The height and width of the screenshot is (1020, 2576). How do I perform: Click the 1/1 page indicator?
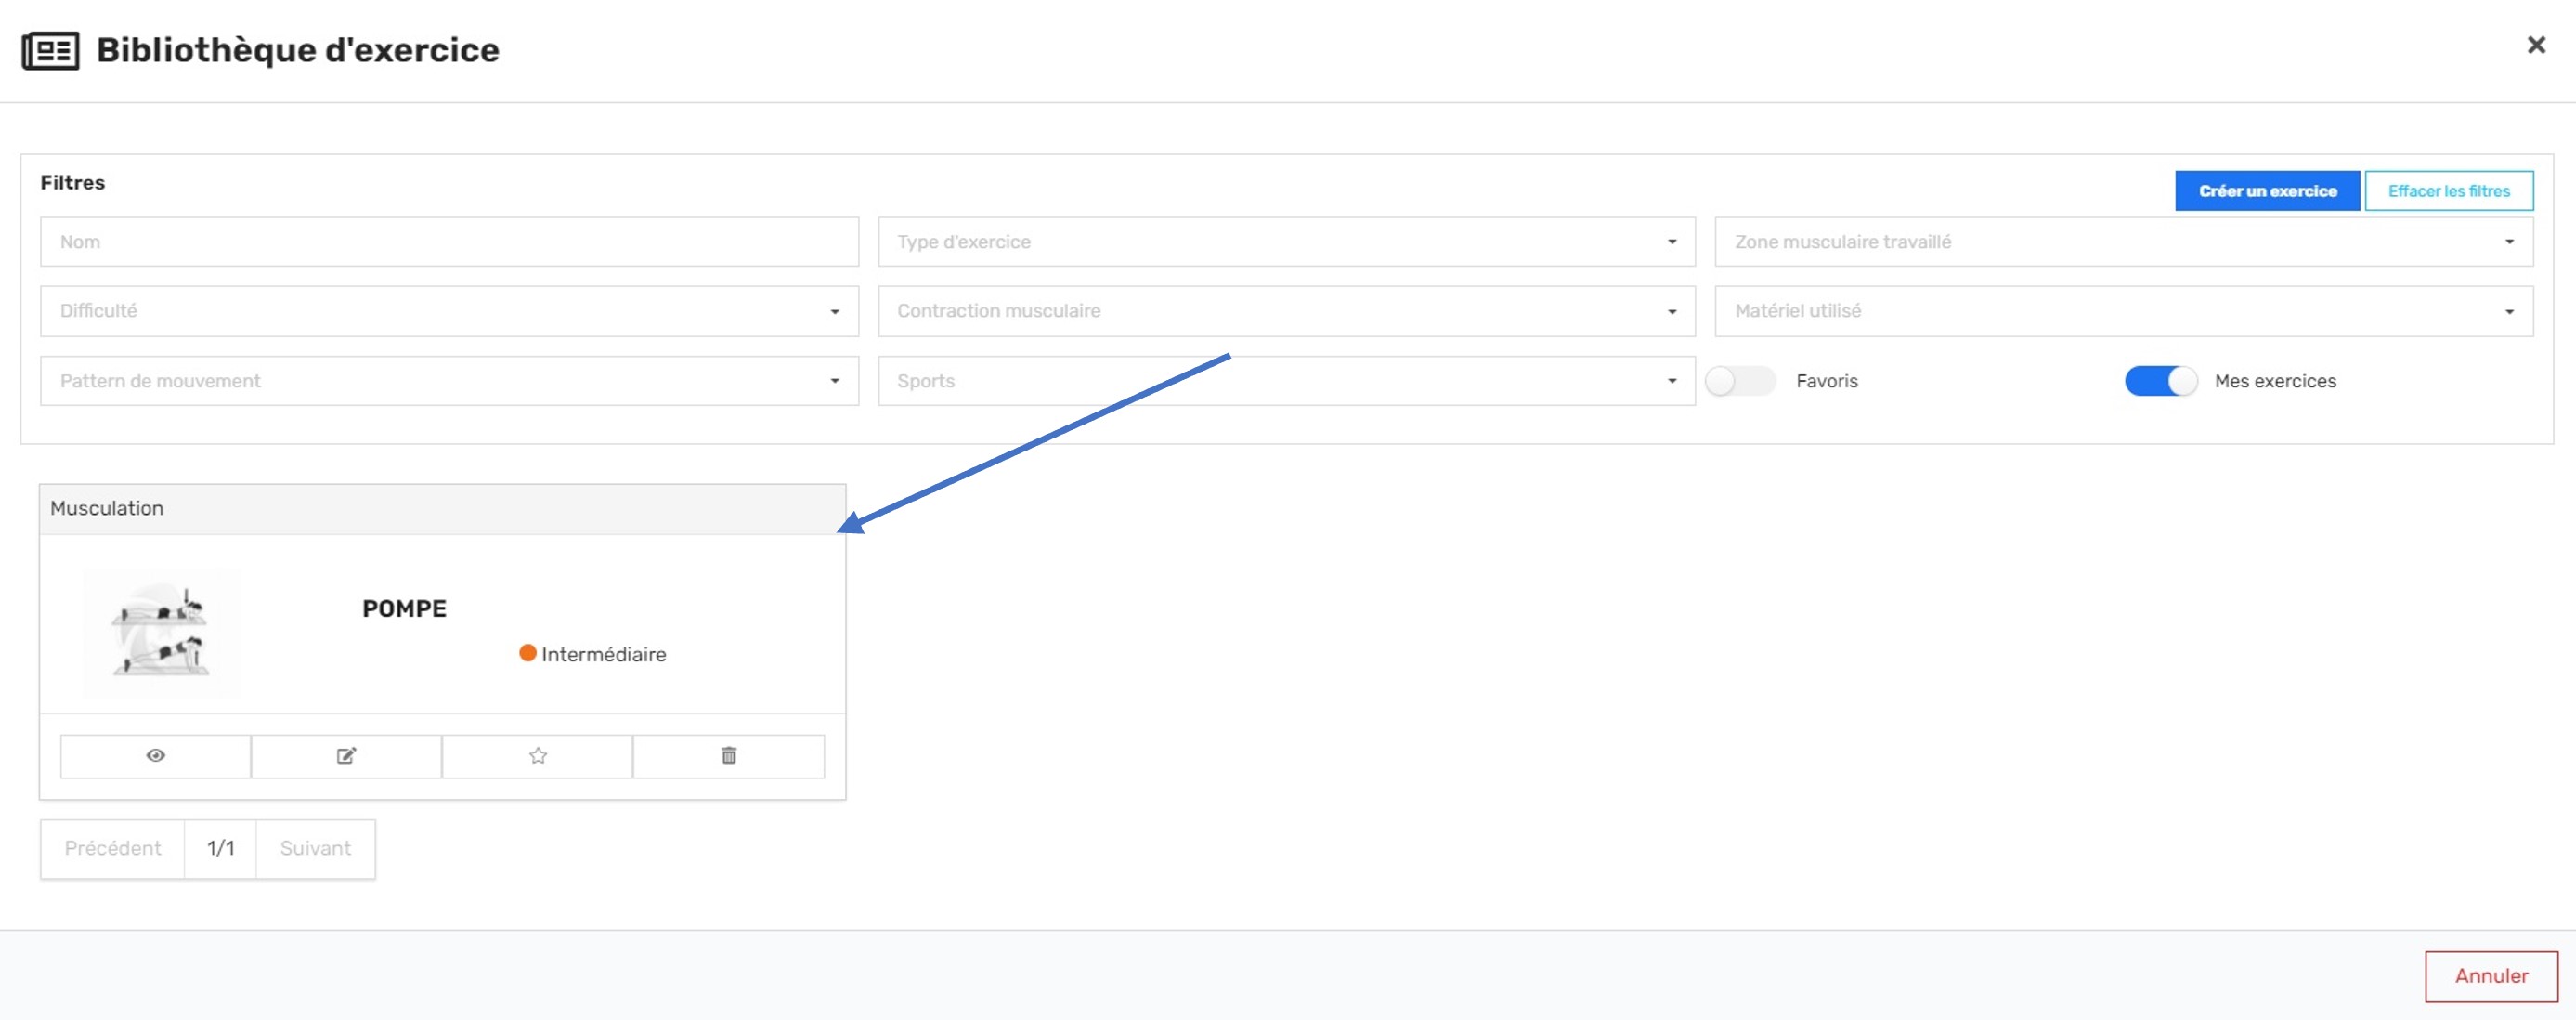coord(221,849)
